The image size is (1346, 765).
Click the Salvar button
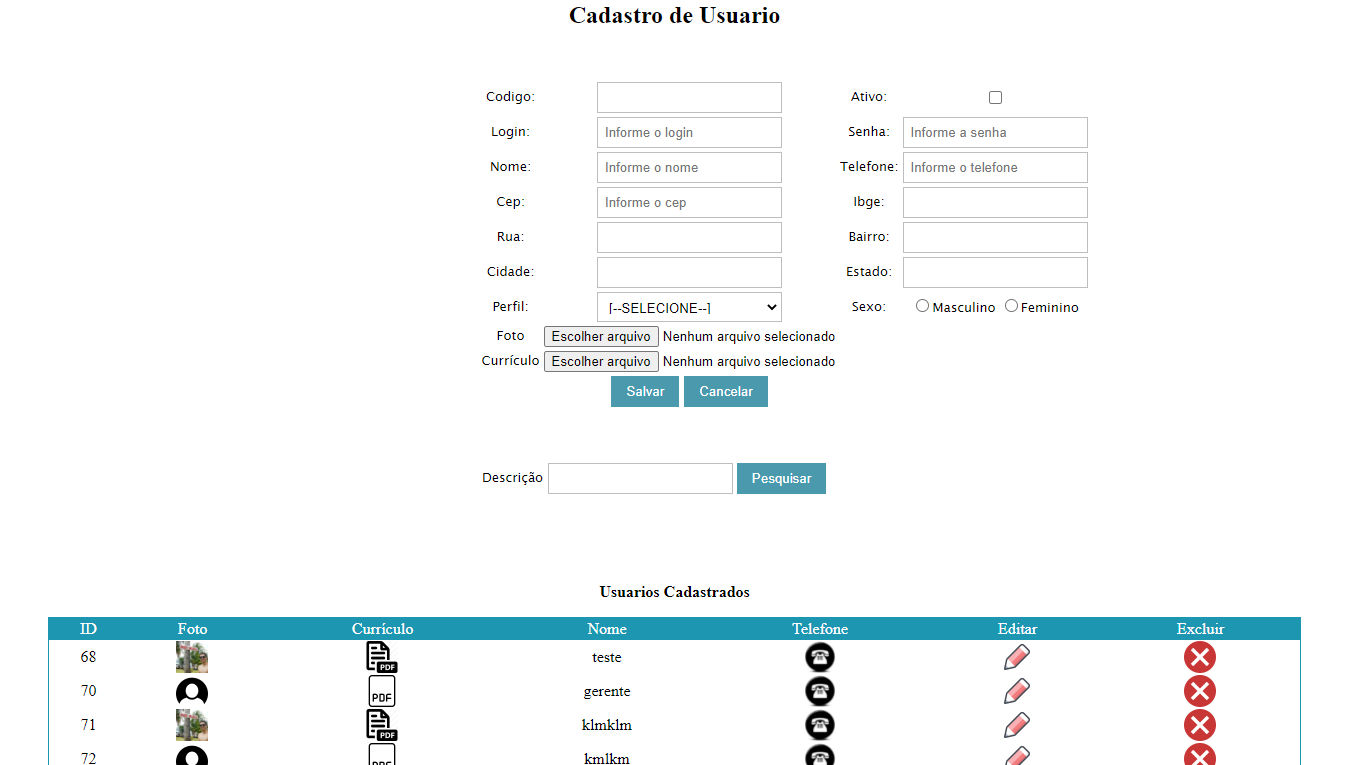645,391
